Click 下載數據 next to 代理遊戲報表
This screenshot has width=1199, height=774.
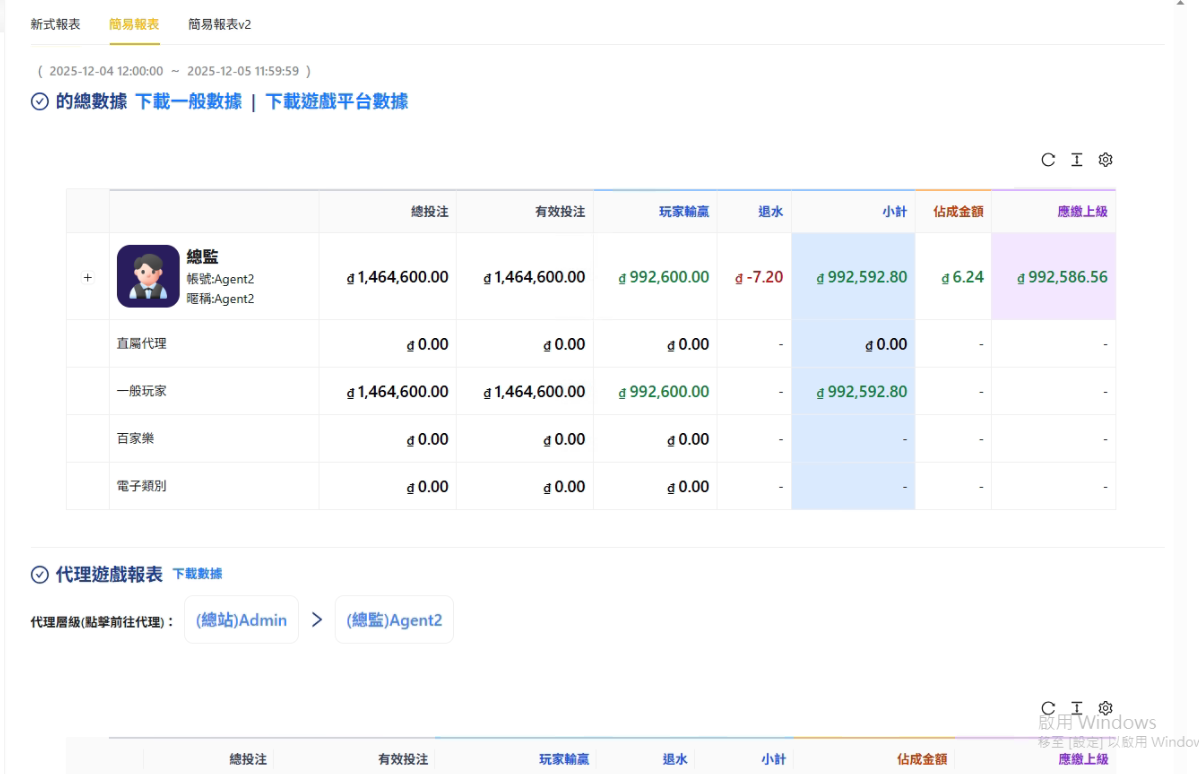point(197,574)
